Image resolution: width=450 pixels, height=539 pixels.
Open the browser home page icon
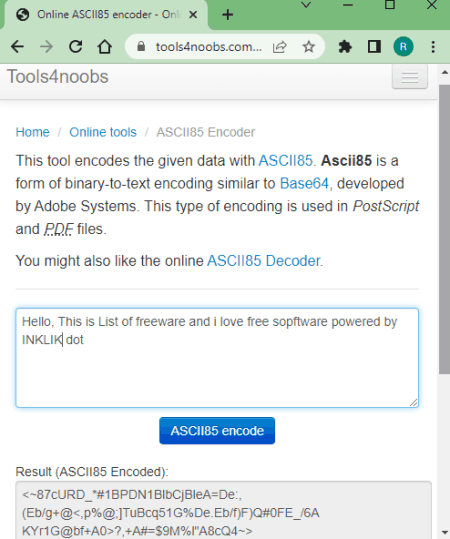coord(105,47)
